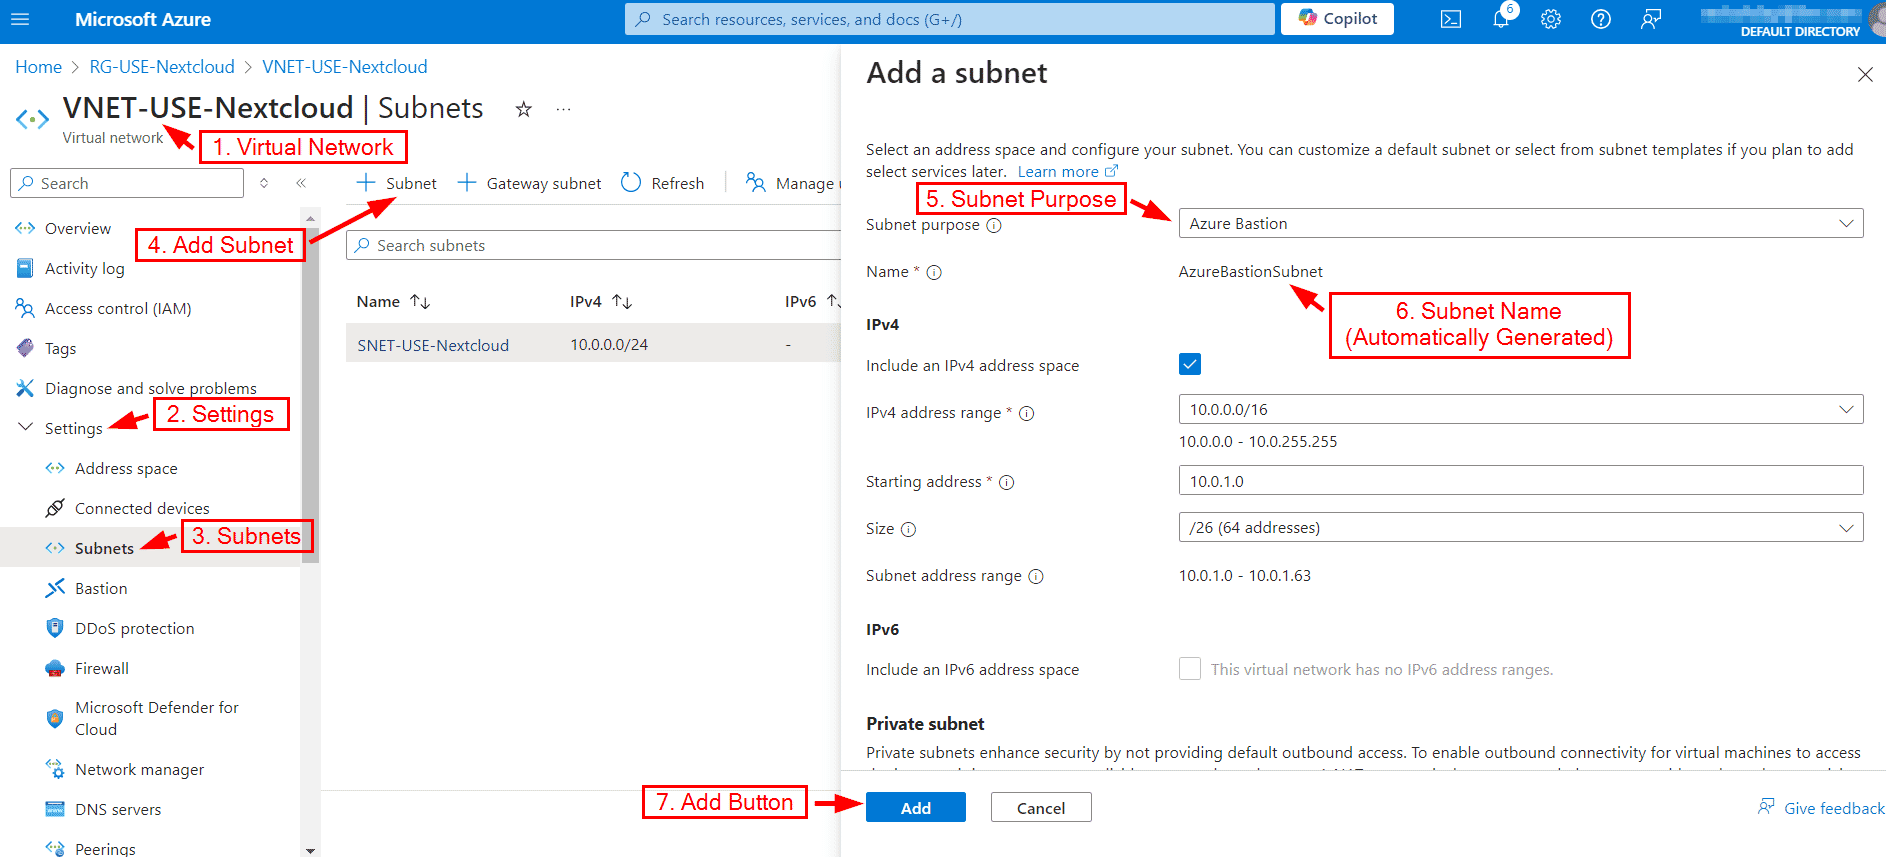Viewport: 1886px width, 857px height.
Task: Select the 10.0.0.0/24 cell
Action: click(609, 345)
